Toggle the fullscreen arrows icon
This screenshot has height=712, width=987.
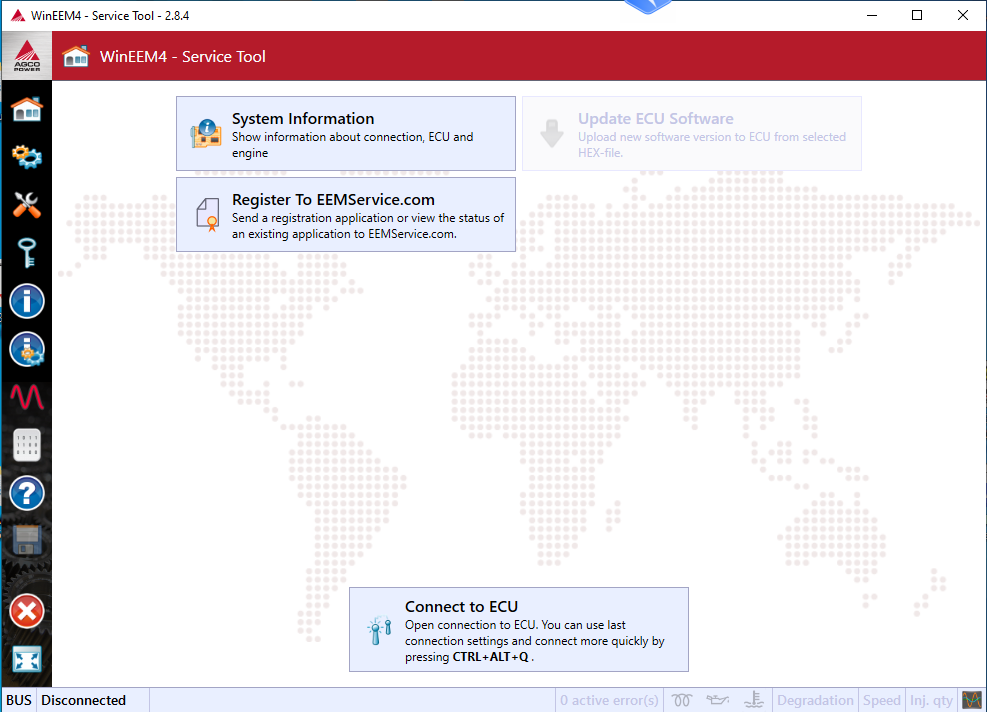(x=26, y=660)
